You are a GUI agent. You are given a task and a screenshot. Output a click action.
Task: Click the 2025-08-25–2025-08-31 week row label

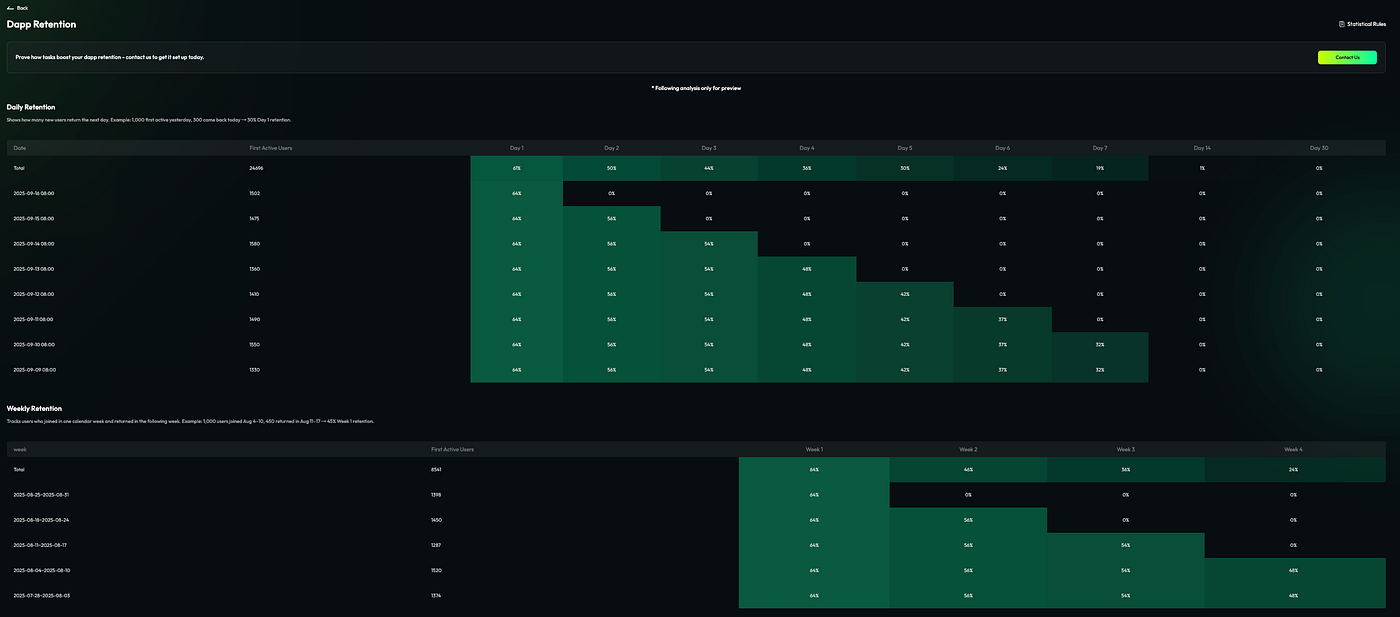pyautogui.click(x=41, y=495)
